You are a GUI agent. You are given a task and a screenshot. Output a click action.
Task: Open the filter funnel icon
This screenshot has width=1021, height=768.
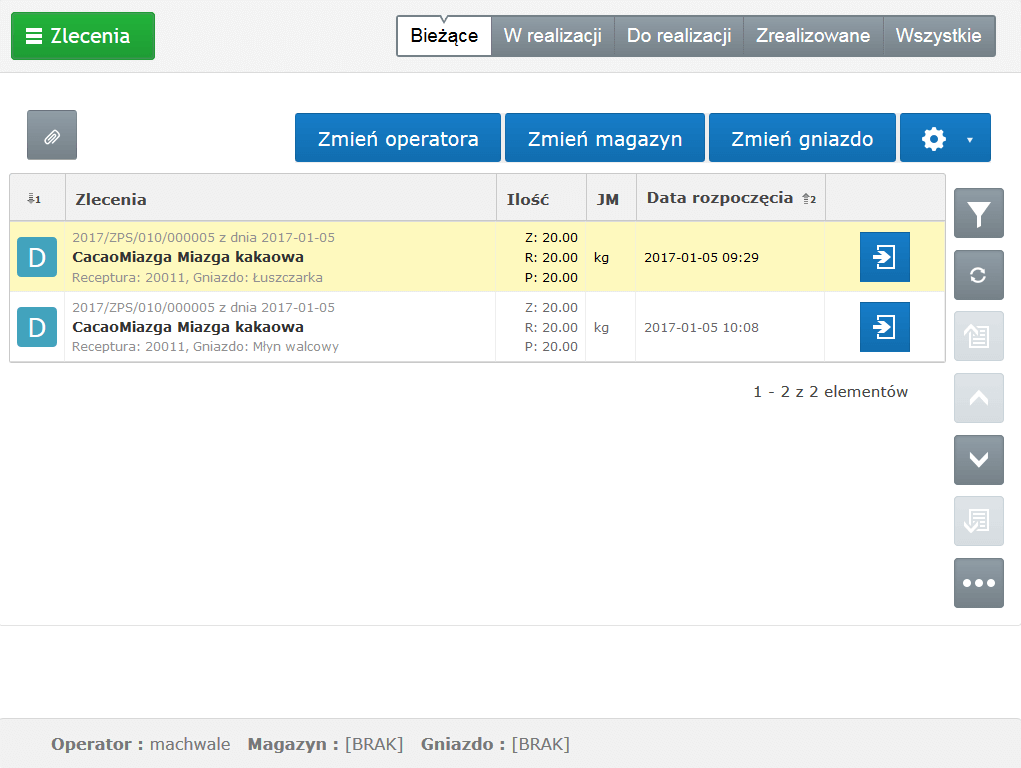(x=979, y=213)
